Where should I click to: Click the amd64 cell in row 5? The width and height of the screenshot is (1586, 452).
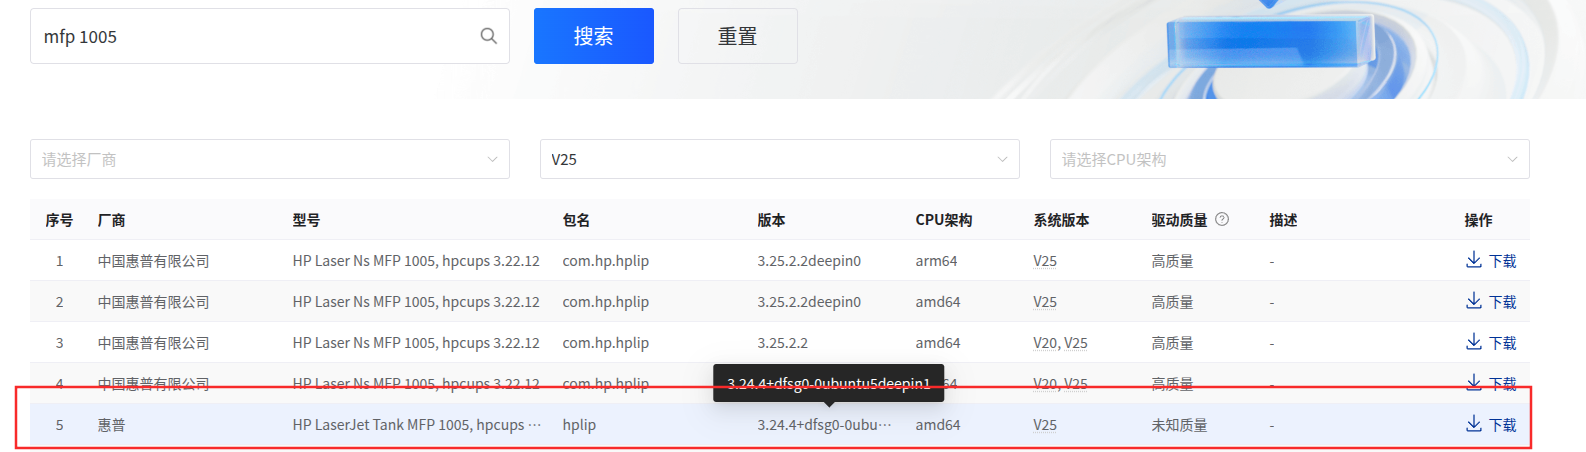(x=938, y=425)
